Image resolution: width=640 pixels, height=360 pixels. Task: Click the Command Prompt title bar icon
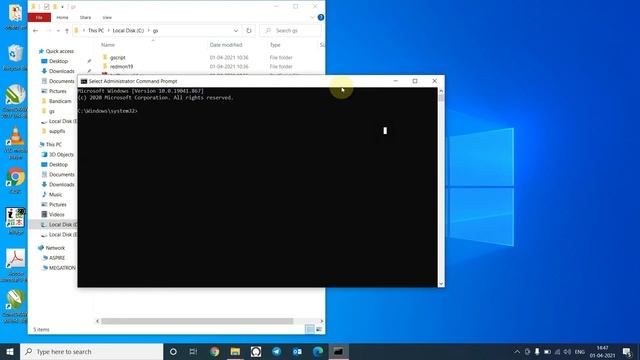click(84, 81)
